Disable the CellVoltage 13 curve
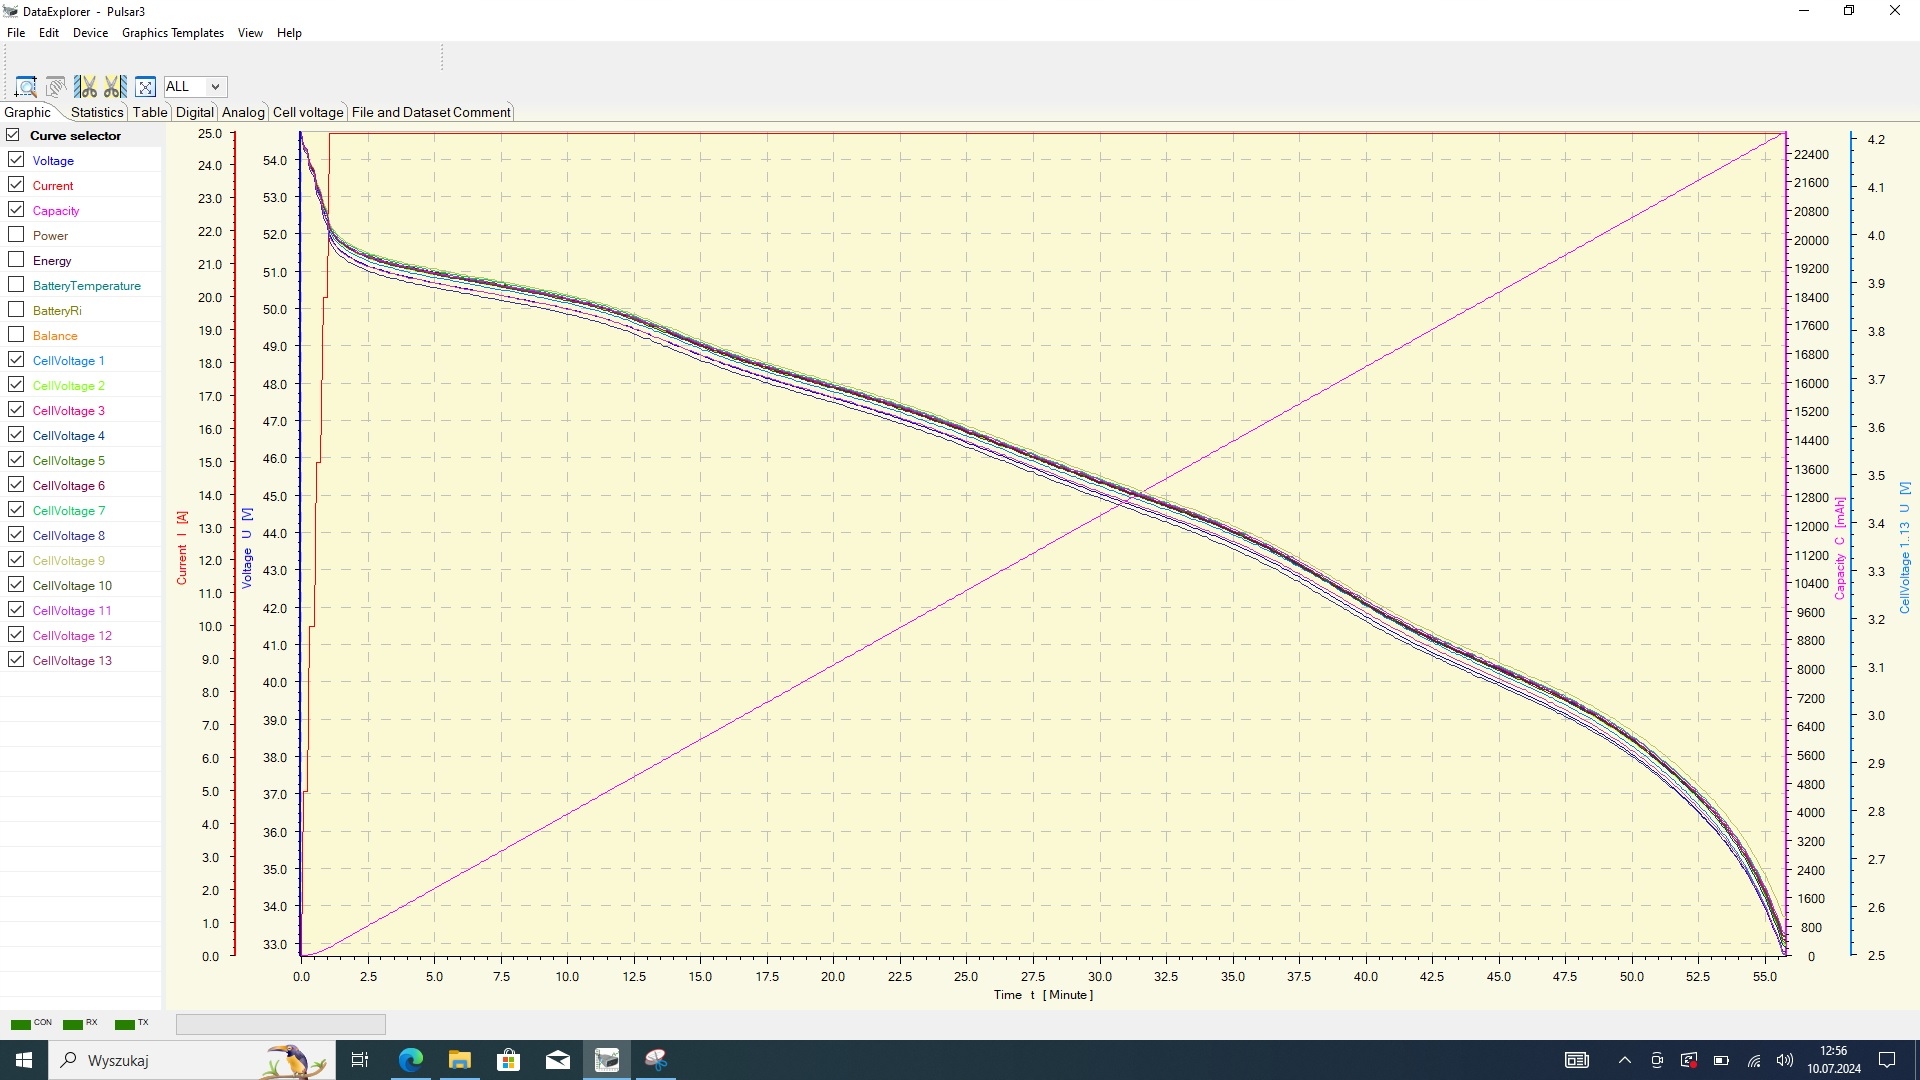The height and width of the screenshot is (1080, 1920). [16, 660]
